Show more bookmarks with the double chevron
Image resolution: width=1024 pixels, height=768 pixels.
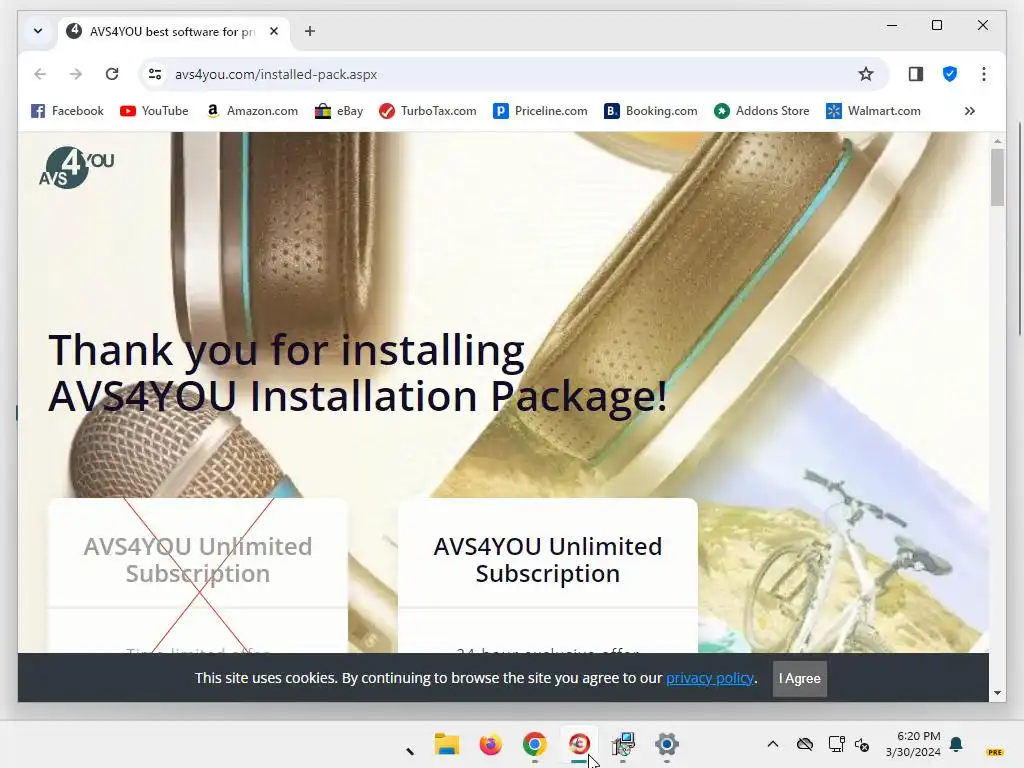click(x=970, y=111)
